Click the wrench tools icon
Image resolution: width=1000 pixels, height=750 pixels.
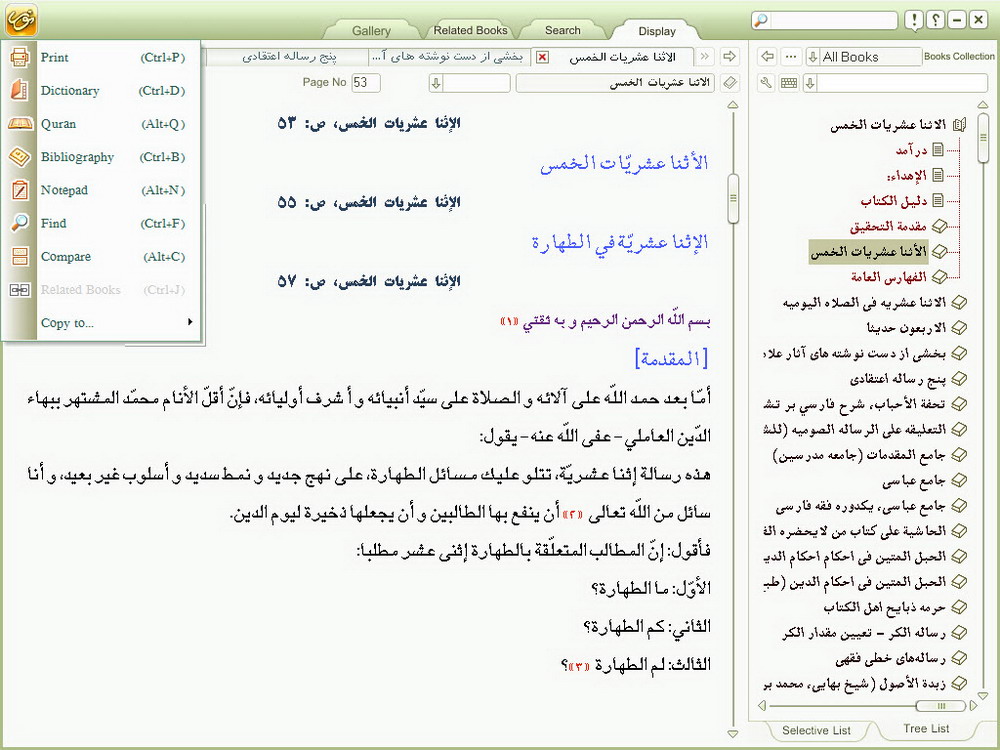point(766,83)
